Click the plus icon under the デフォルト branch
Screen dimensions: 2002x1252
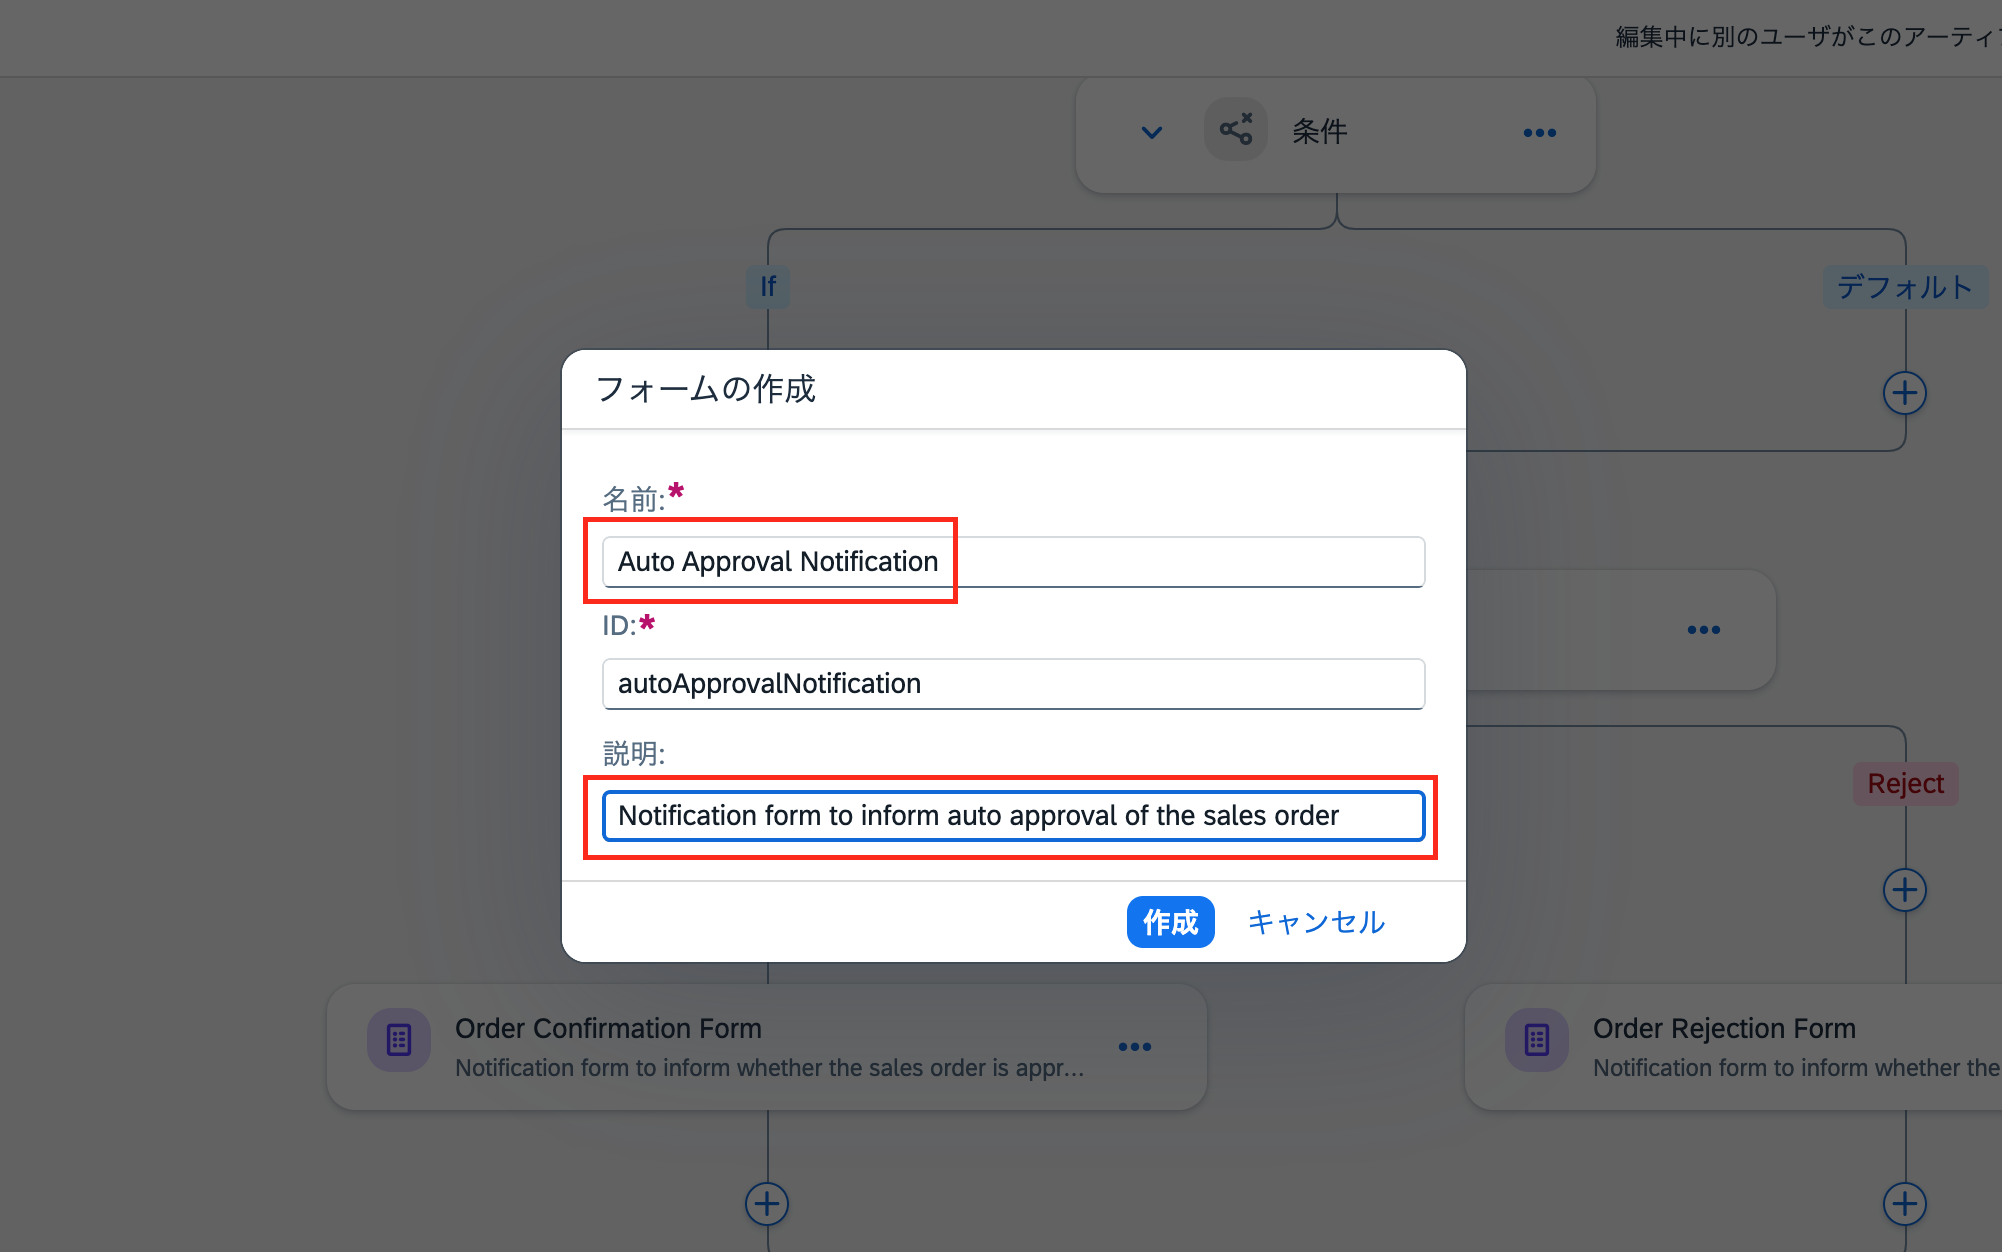pyautogui.click(x=1905, y=392)
